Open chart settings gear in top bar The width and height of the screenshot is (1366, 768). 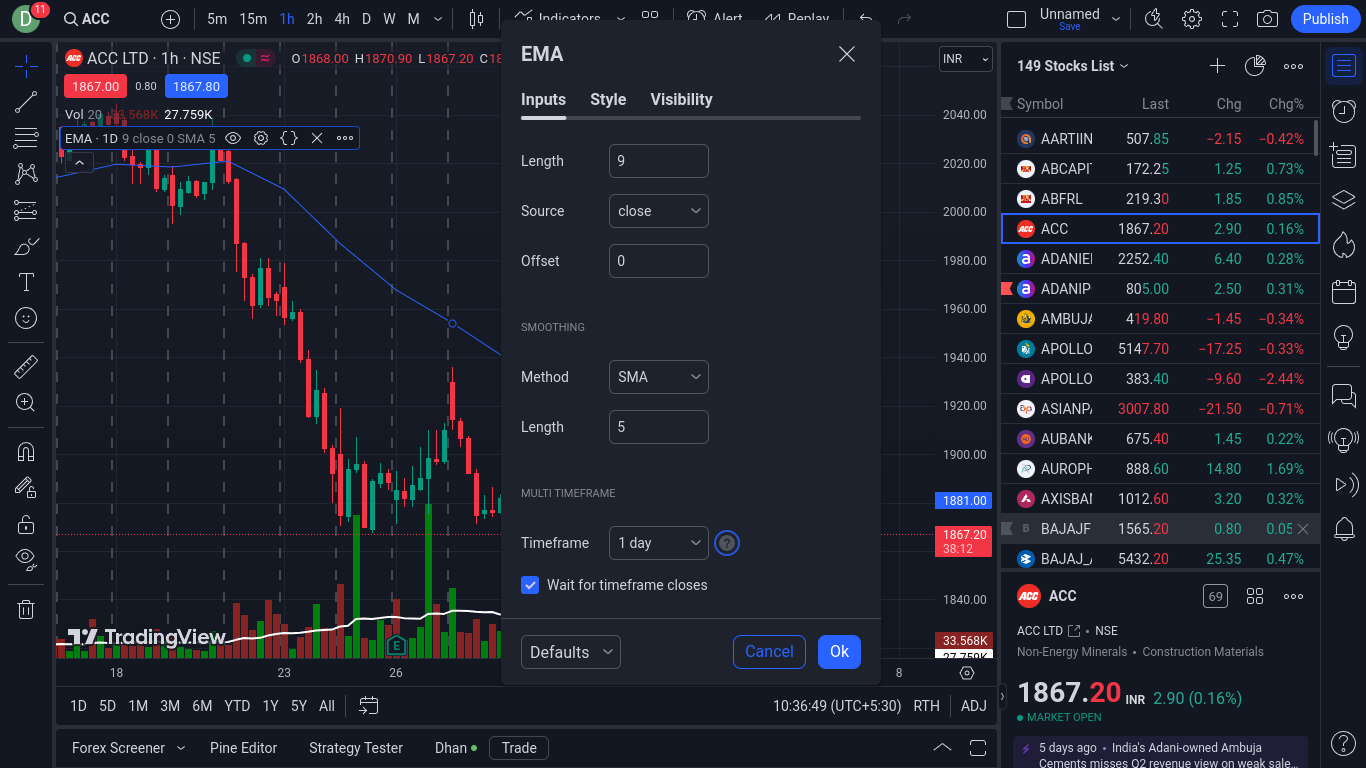tap(1192, 19)
